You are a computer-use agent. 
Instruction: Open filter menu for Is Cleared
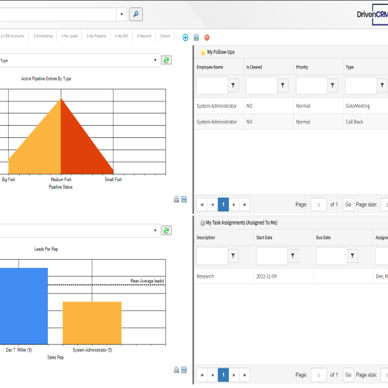(283, 86)
